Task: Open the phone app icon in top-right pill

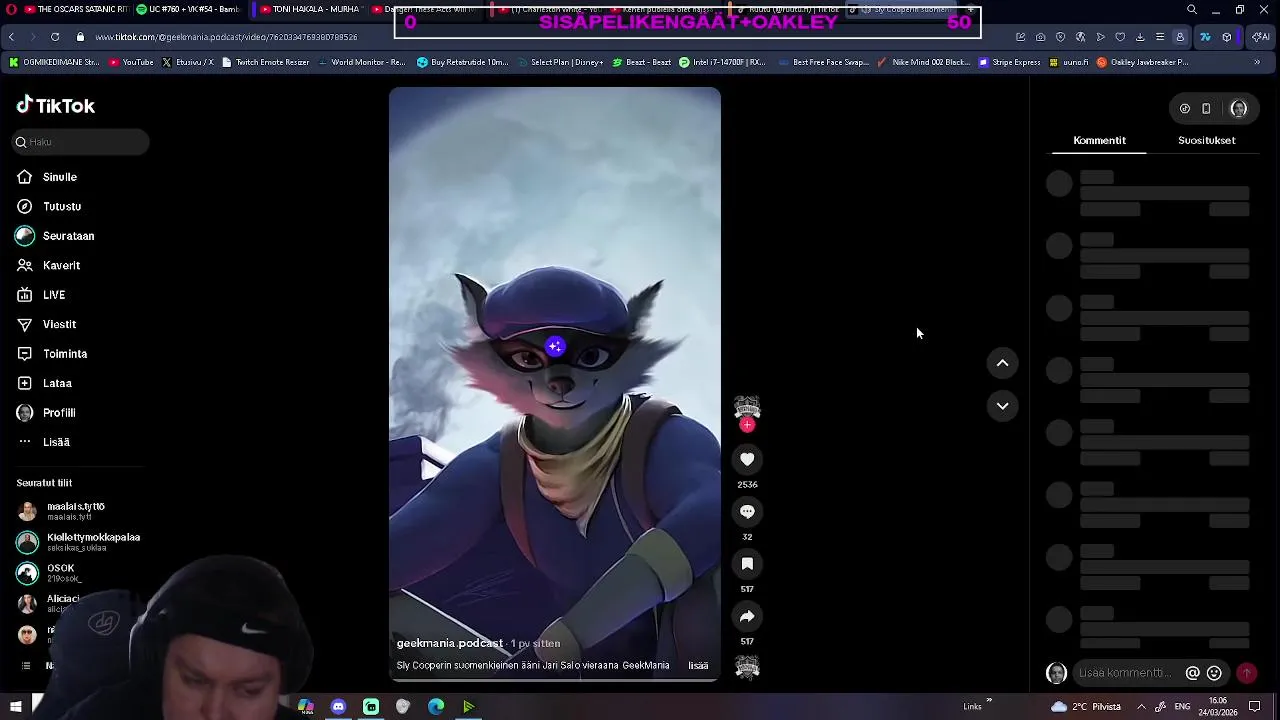Action: (1206, 109)
